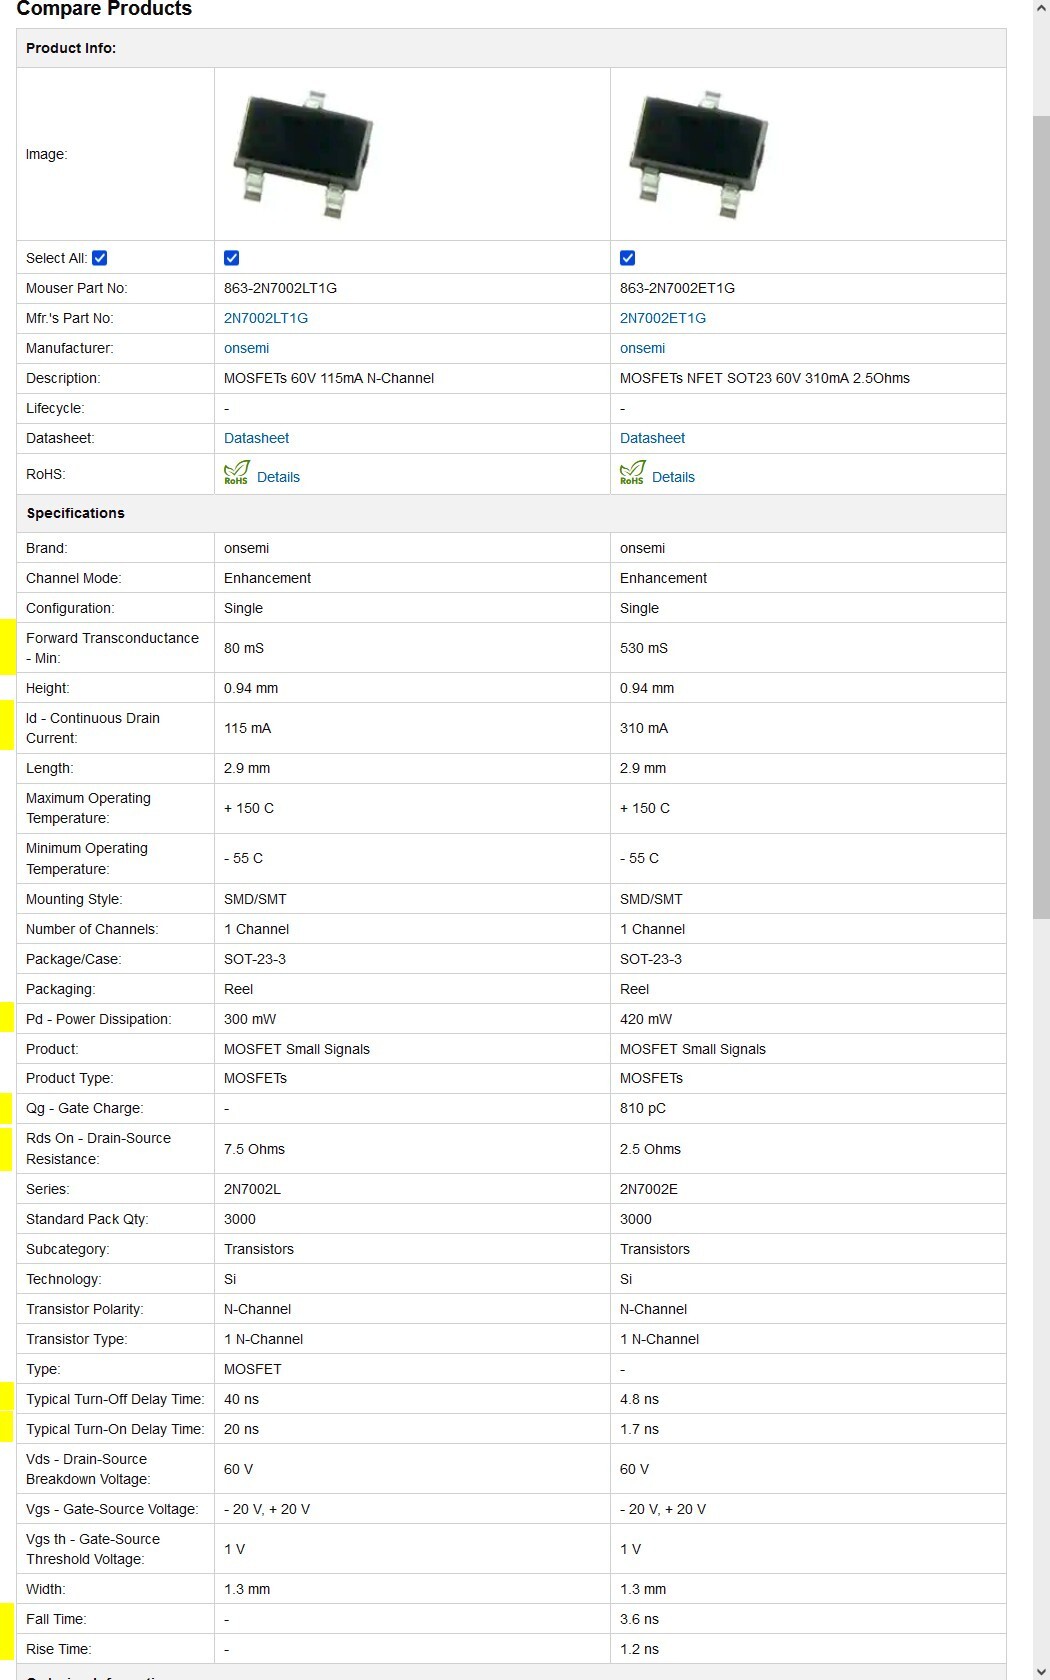Open Datasheet for the 2N7002LT1G
Image resolution: width=1050 pixels, height=1680 pixels.
(257, 438)
